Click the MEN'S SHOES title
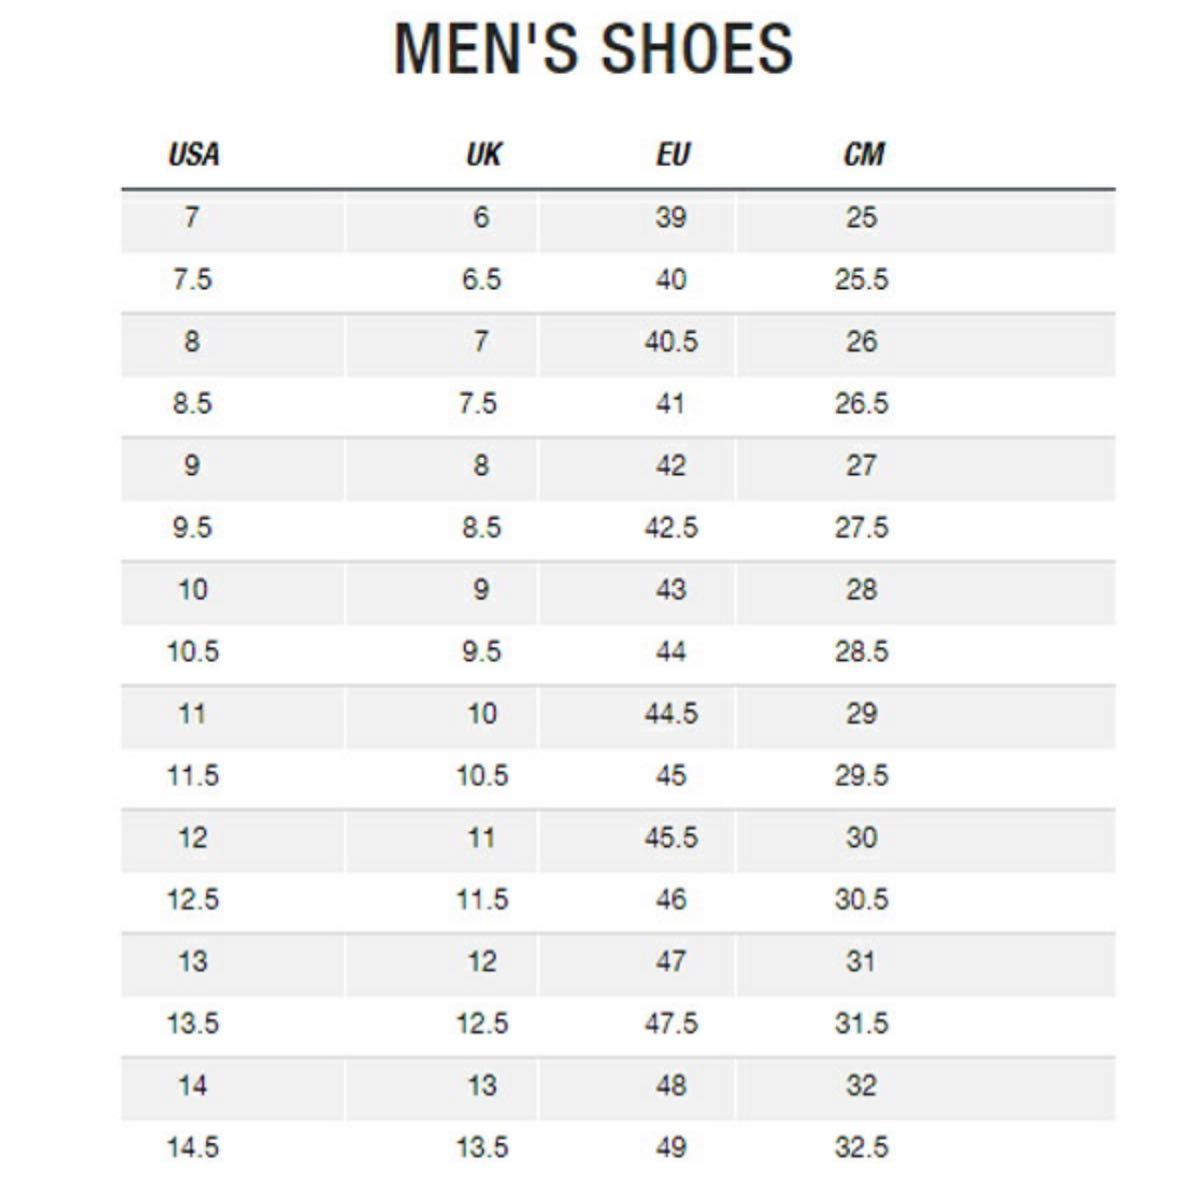 [x=594, y=48]
